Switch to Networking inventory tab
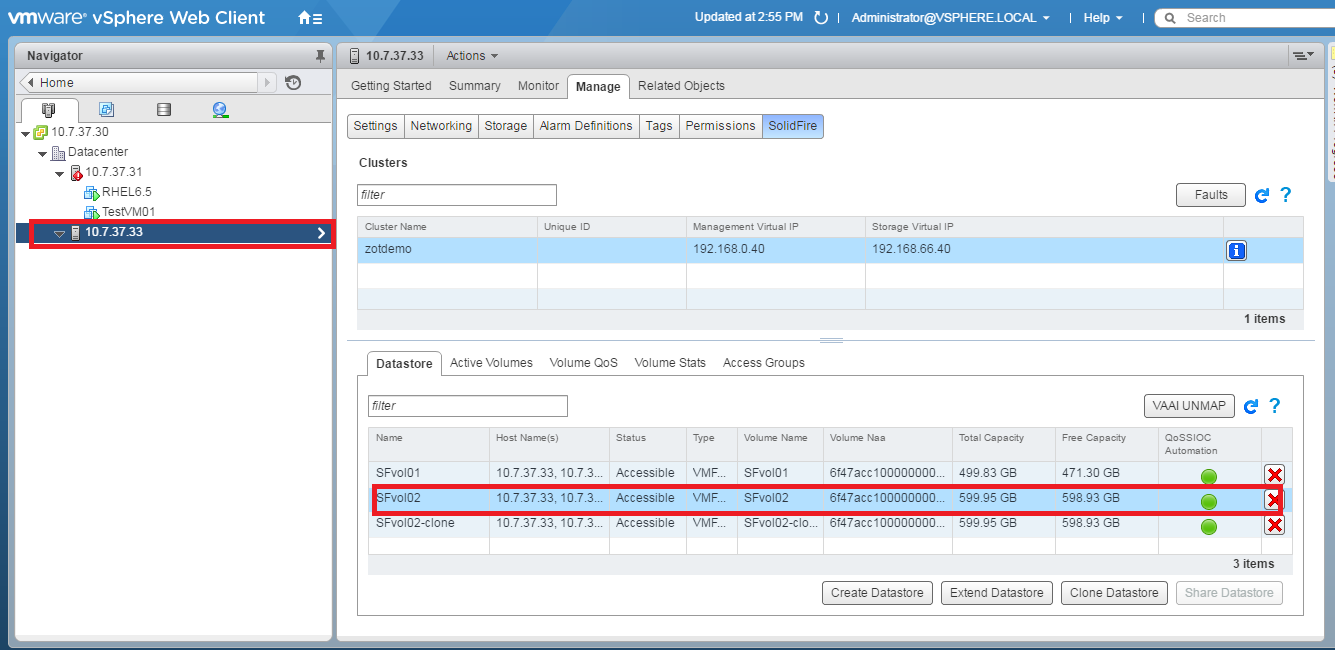The image size is (1335, 650). click(x=221, y=110)
